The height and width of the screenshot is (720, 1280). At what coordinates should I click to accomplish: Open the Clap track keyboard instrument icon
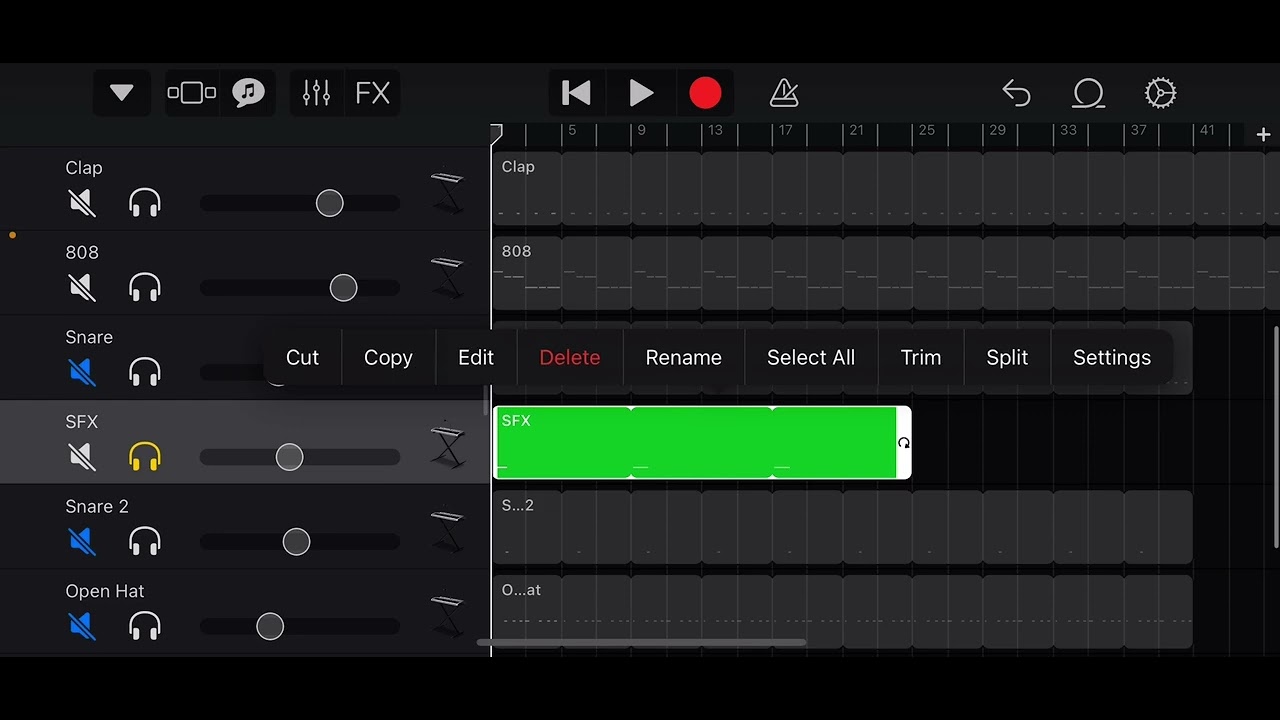tap(447, 191)
